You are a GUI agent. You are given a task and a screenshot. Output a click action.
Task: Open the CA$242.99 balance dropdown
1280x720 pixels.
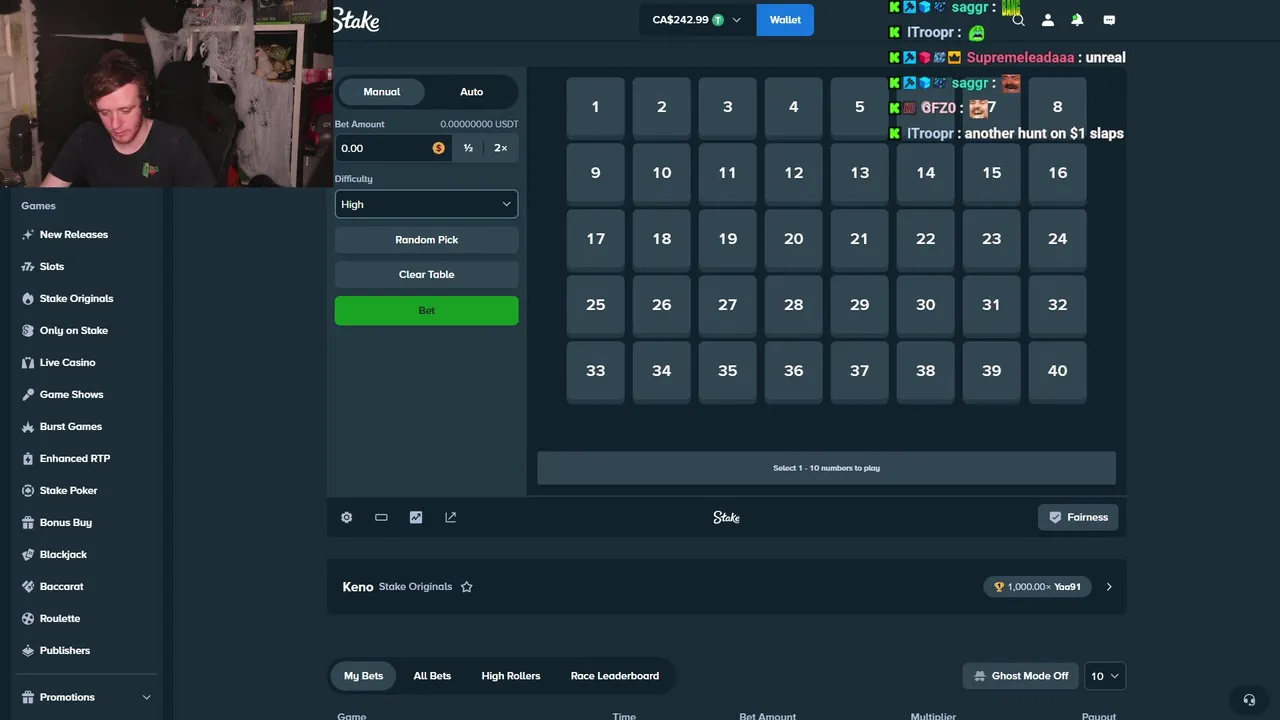point(697,20)
